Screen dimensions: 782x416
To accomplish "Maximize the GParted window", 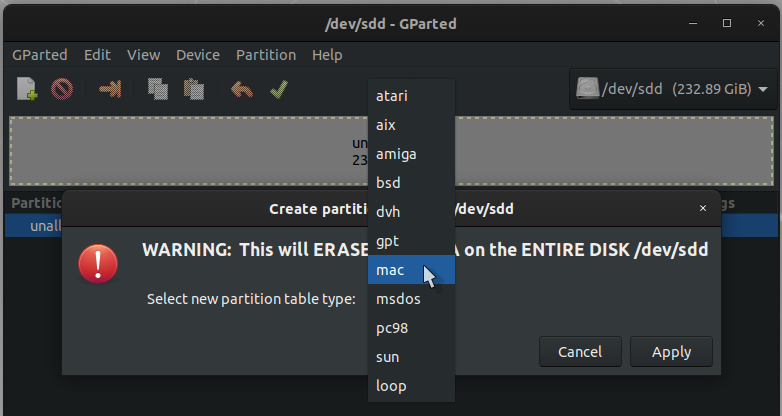I will click(x=727, y=23).
